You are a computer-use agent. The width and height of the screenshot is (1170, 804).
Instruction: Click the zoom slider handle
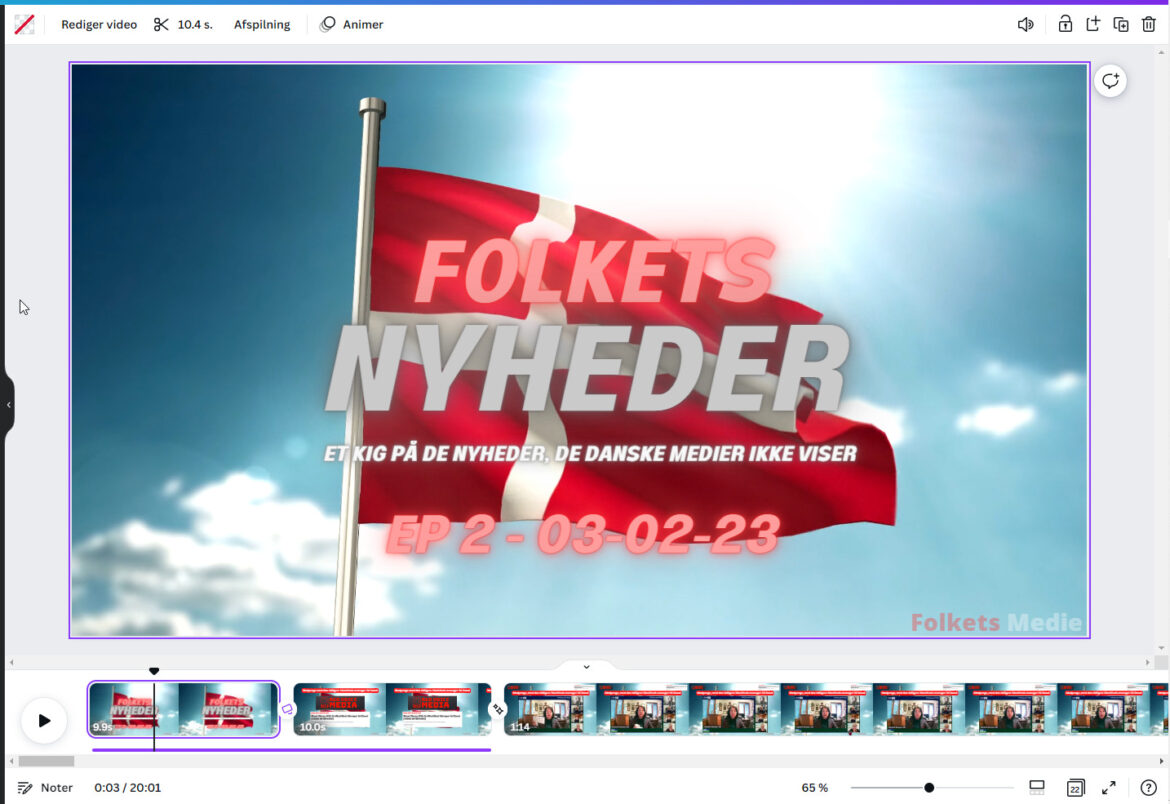tap(929, 788)
